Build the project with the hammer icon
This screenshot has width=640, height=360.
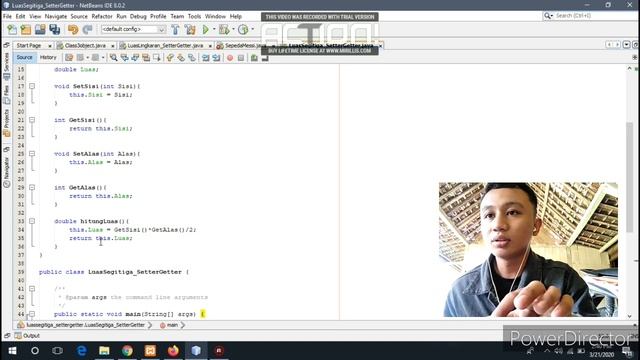point(176,29)
